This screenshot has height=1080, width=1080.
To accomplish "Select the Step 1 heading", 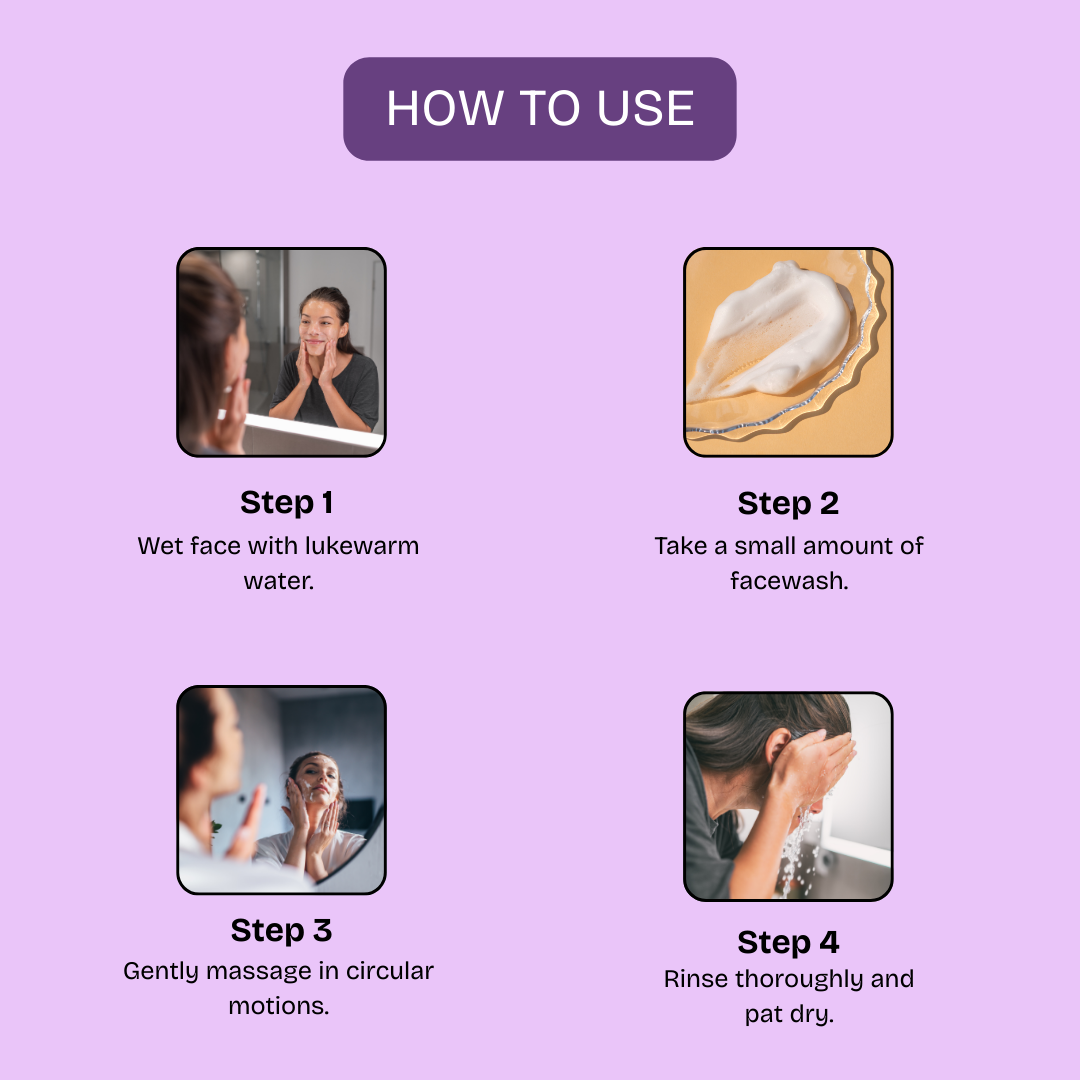I will (287, 503).
